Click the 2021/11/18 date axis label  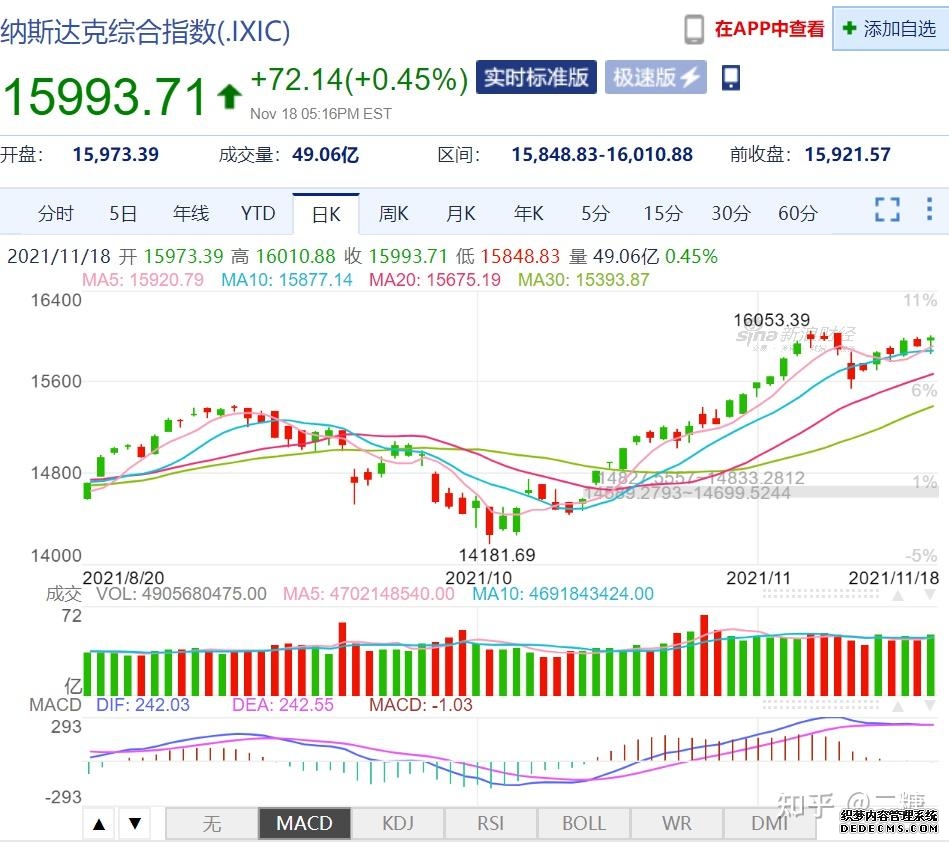point(894,578)
